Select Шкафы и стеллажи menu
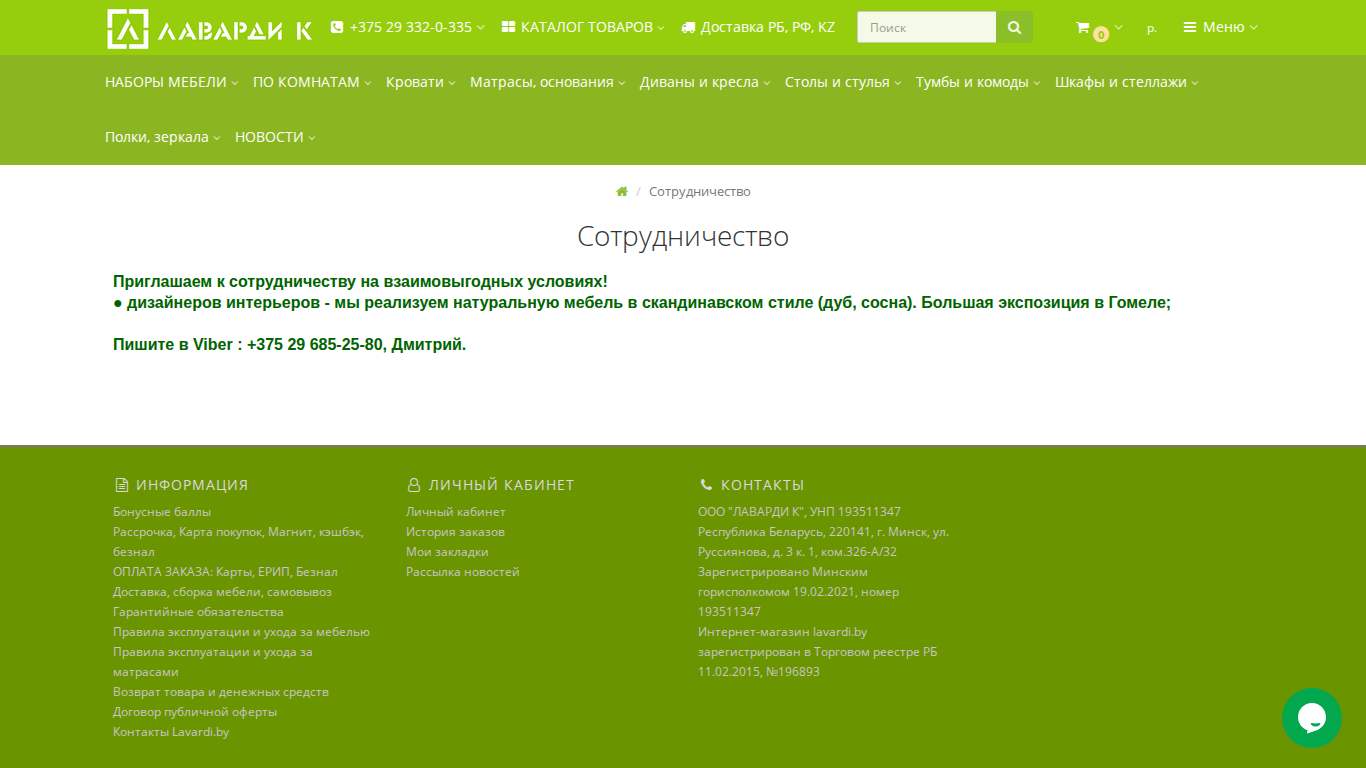The image size is (1366, 768). [1127, 82]
